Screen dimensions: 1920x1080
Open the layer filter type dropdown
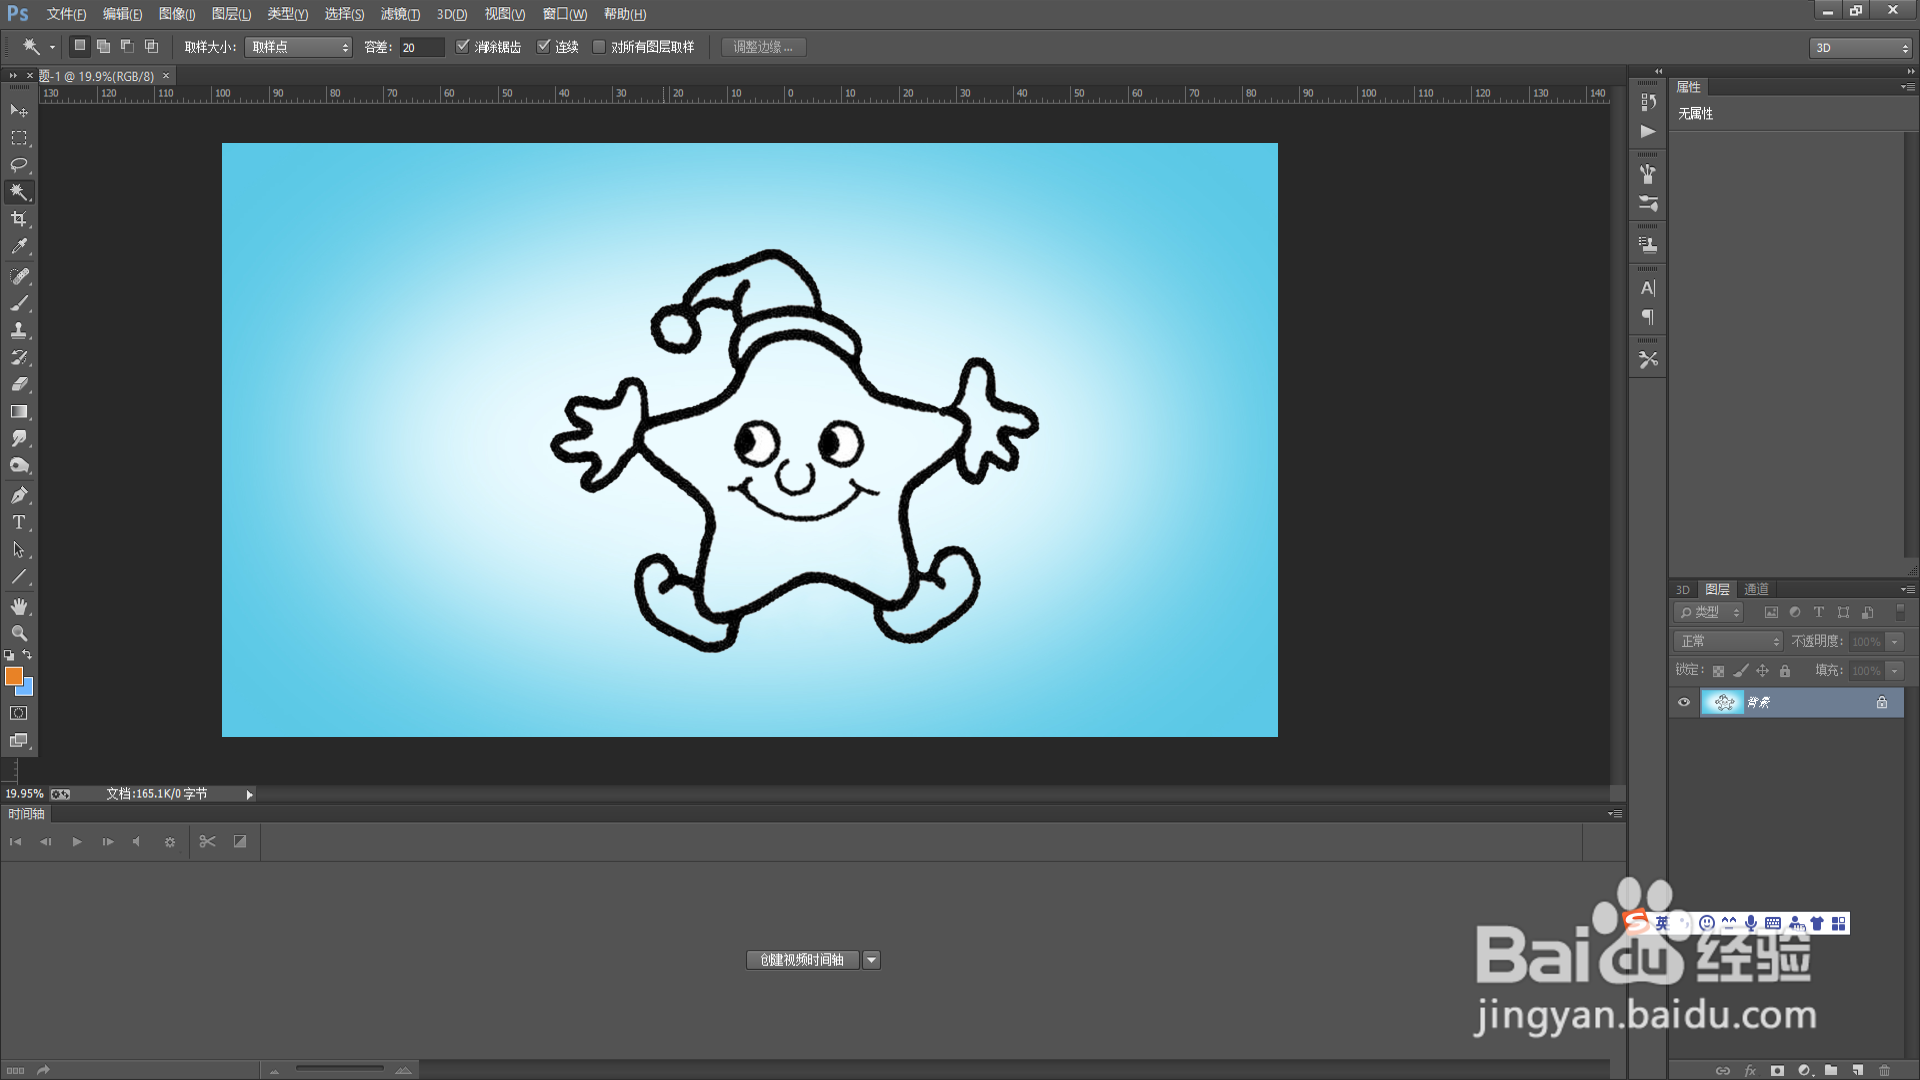tap(1708, 612)
